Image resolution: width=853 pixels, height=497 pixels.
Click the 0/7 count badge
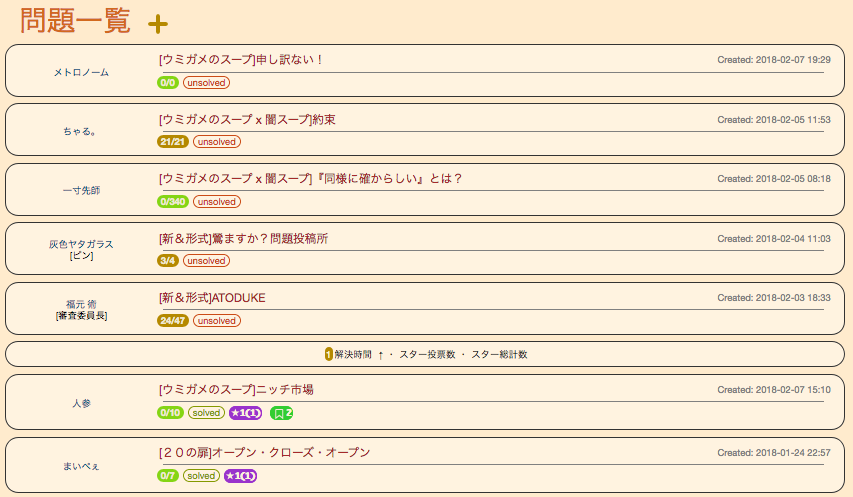click(168, 476)
